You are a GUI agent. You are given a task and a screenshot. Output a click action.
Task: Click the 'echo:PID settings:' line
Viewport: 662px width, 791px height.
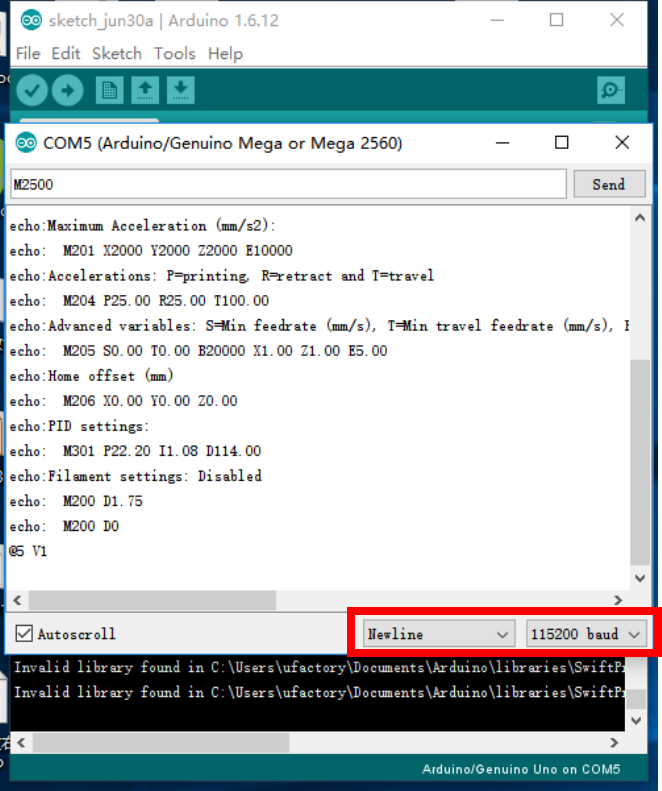click(79, 426)
